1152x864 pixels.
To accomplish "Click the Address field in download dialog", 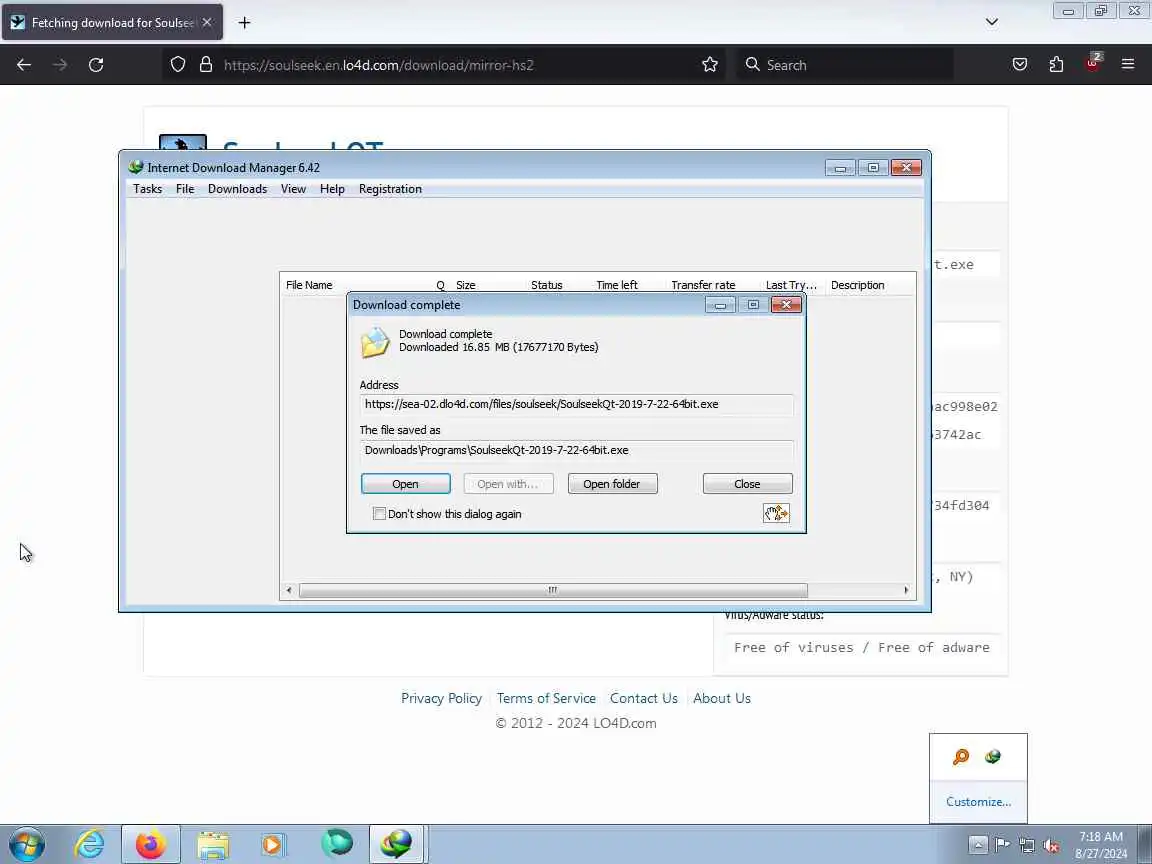I will click(577, 404).
